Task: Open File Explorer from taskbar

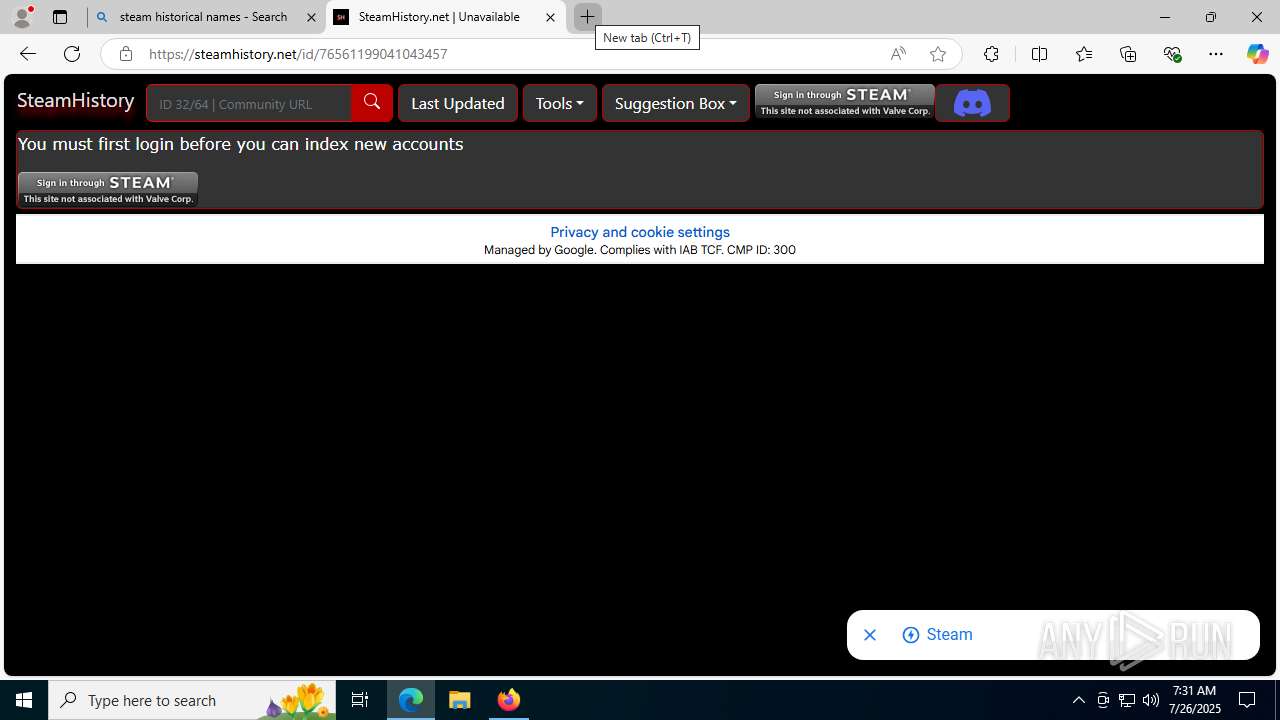Action: point(460,700)
